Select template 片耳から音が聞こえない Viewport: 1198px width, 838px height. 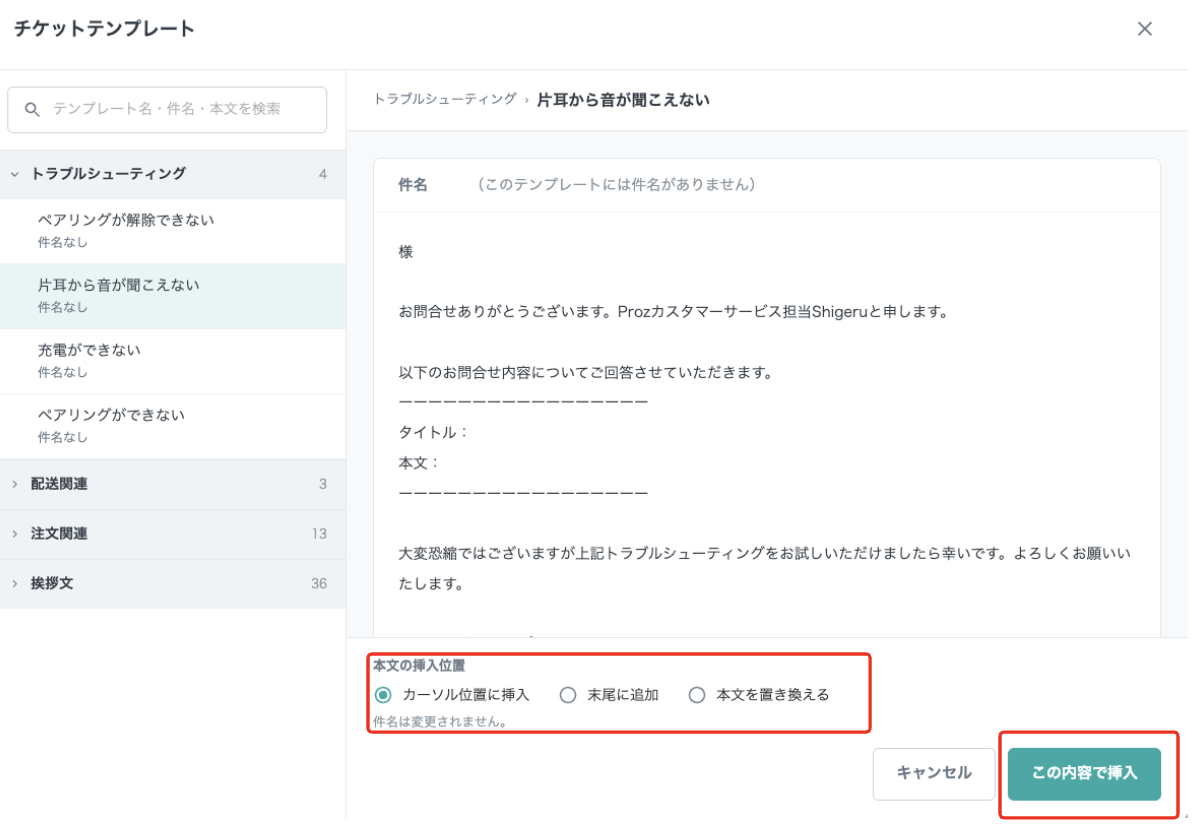pyautogui.click(x=173, y=296)
